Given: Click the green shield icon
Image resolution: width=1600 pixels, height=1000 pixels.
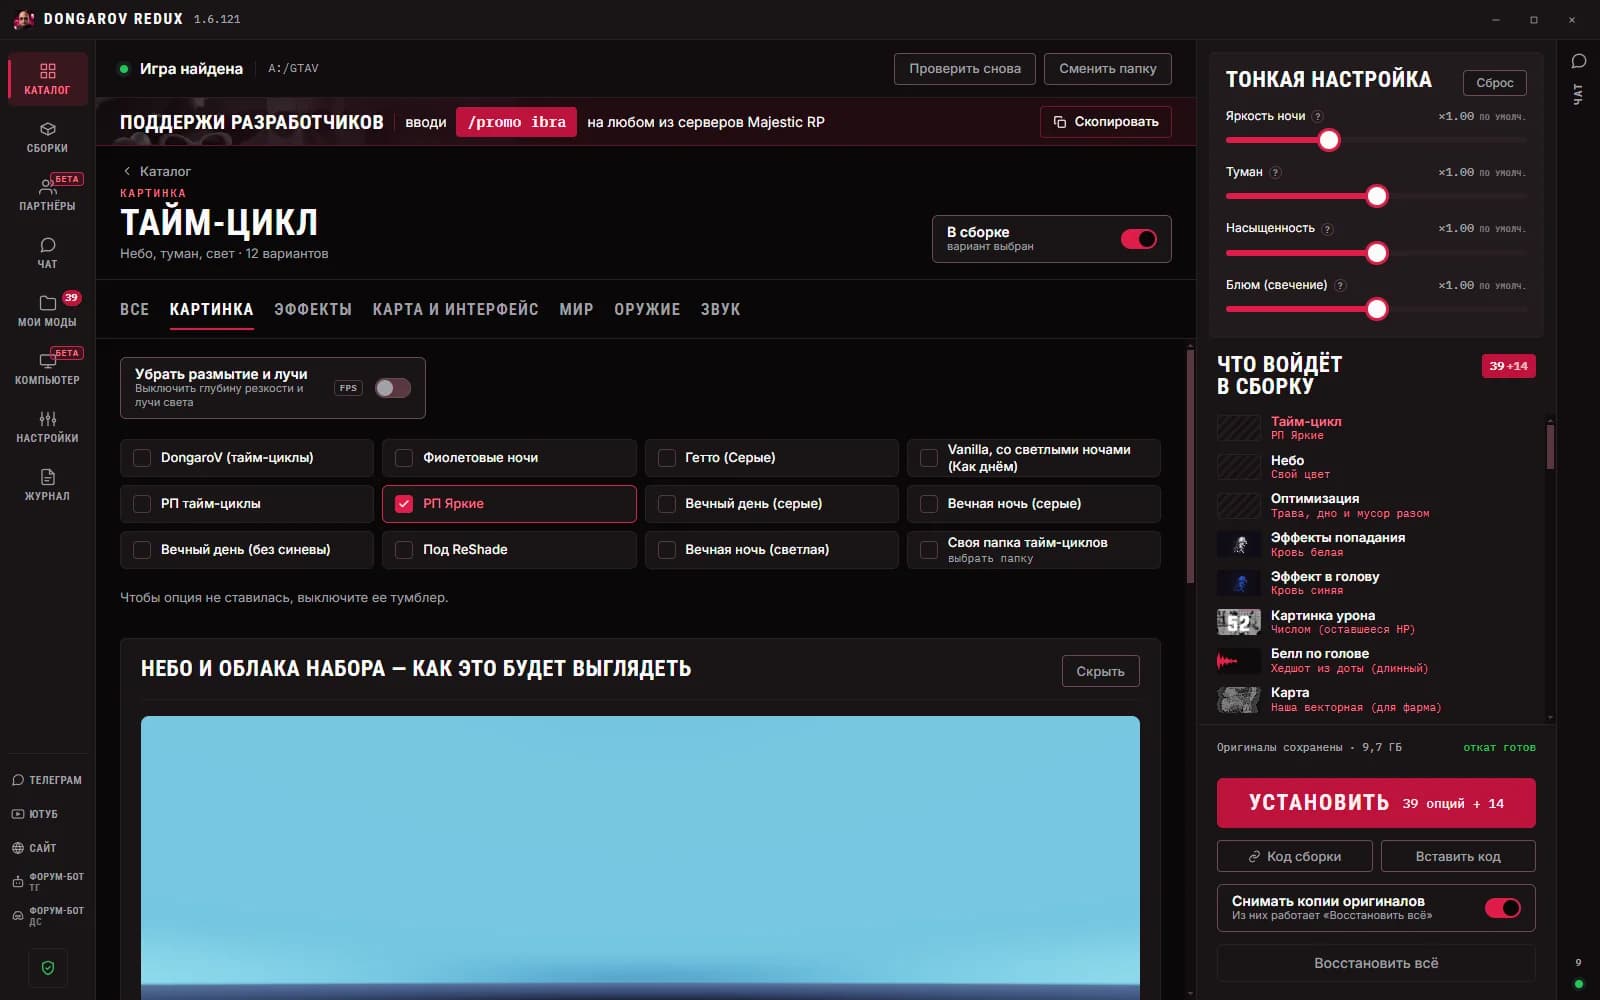Looking at the screenshot, I should click(48, 968).
